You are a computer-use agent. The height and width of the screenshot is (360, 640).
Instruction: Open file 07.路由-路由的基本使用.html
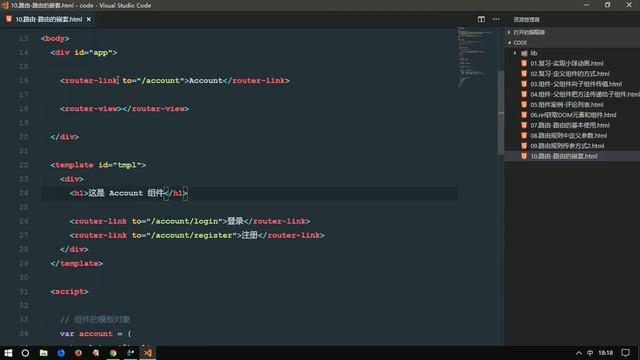coord(570,125)
